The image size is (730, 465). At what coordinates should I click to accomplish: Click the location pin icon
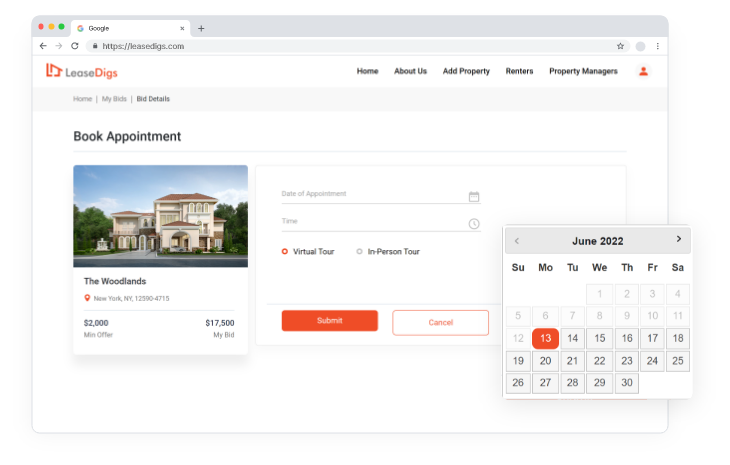pyautogui.click(x=87, y=298)
